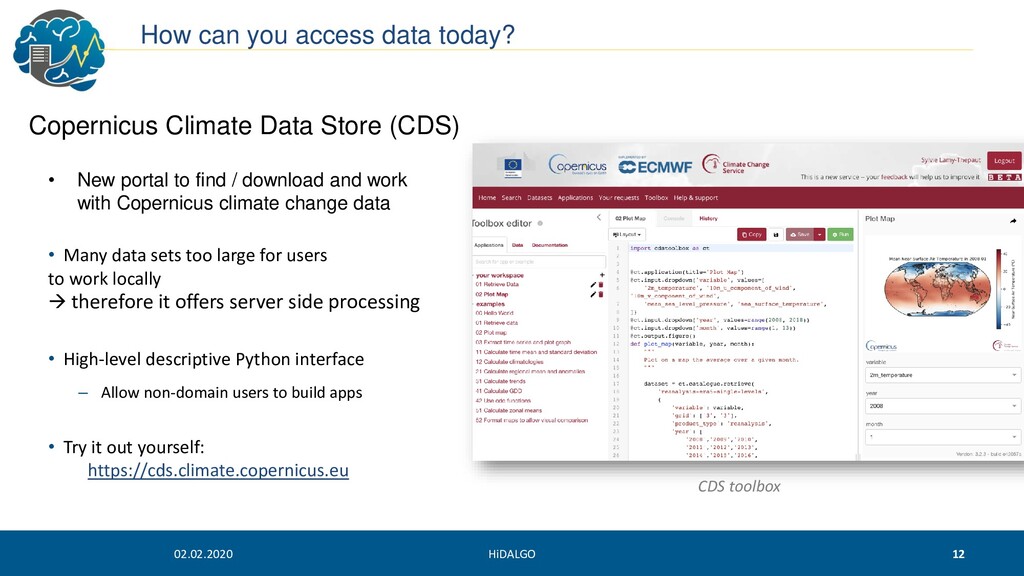Add new item to your workspace

(x=601, y=275)
